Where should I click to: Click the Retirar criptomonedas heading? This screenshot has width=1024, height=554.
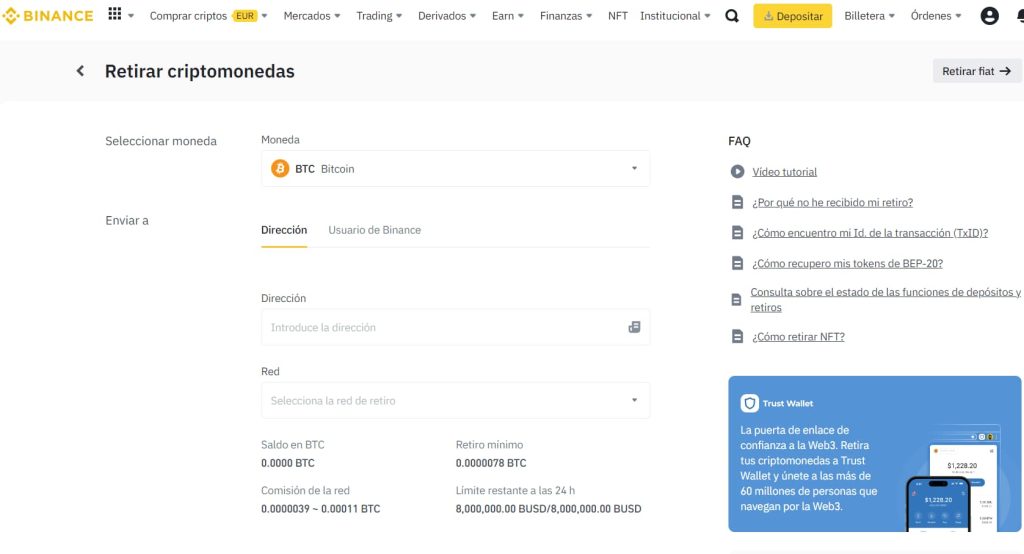[200, 71]
